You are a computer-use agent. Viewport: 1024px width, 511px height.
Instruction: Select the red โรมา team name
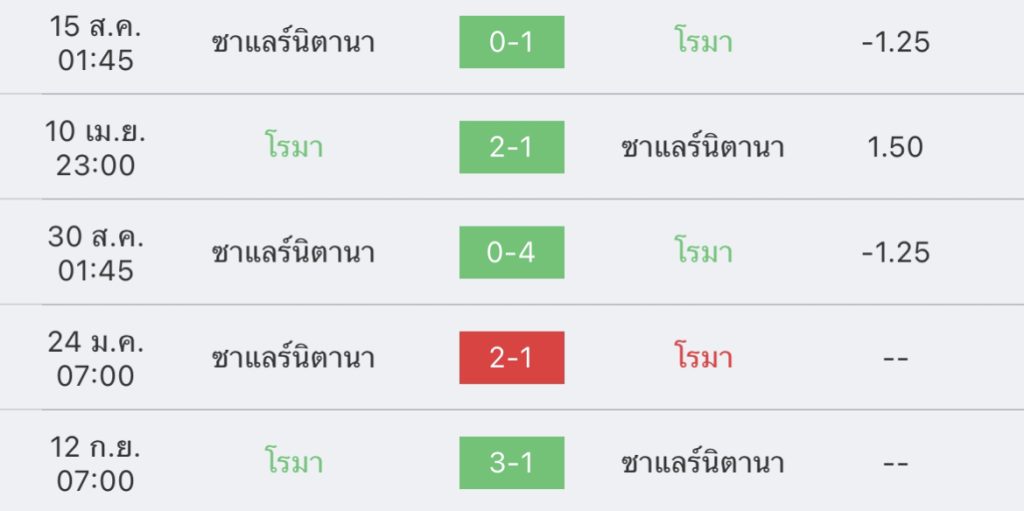[x=703, y=357]
